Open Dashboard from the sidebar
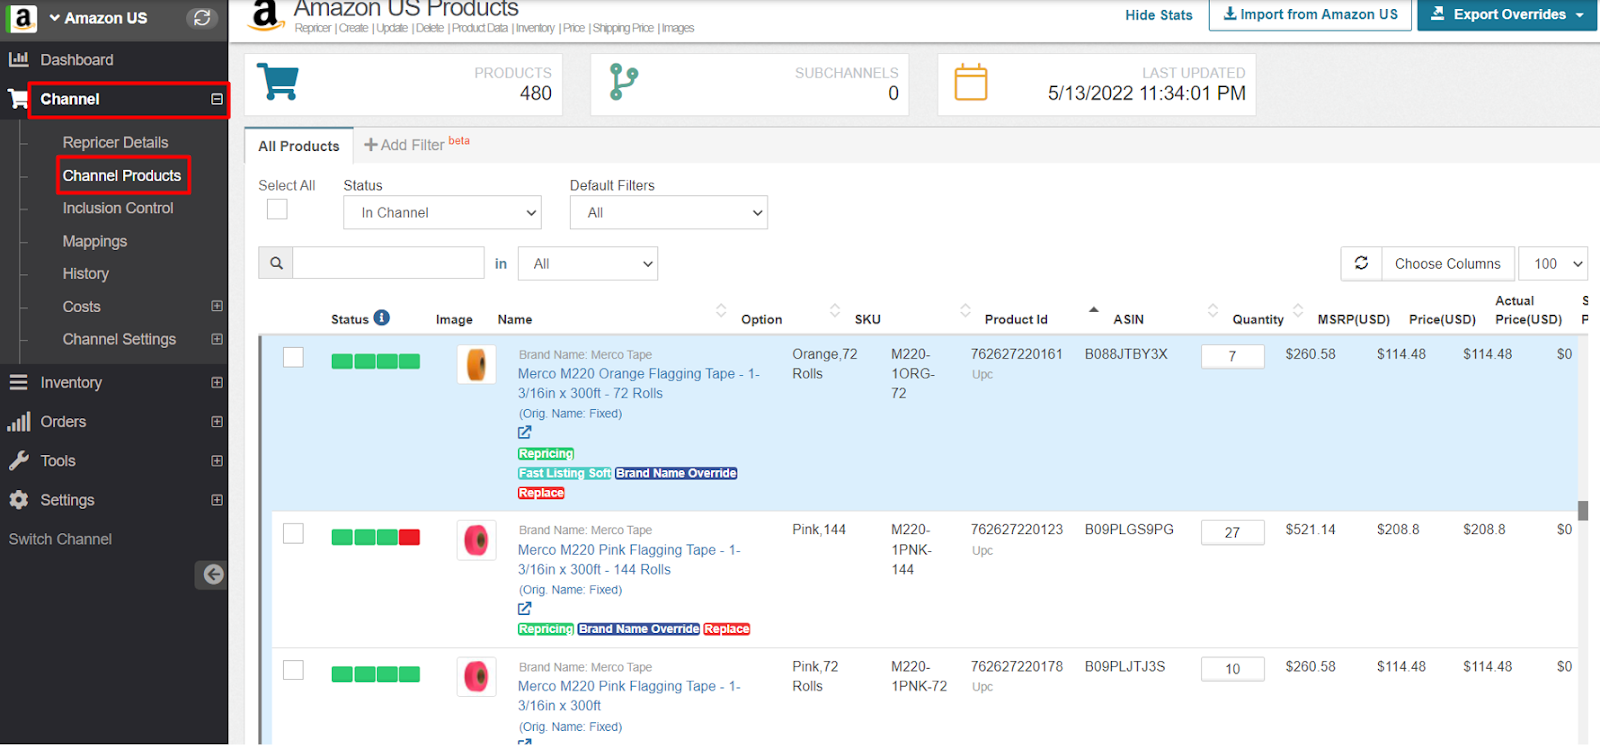1600x749 pixels. 76,60
